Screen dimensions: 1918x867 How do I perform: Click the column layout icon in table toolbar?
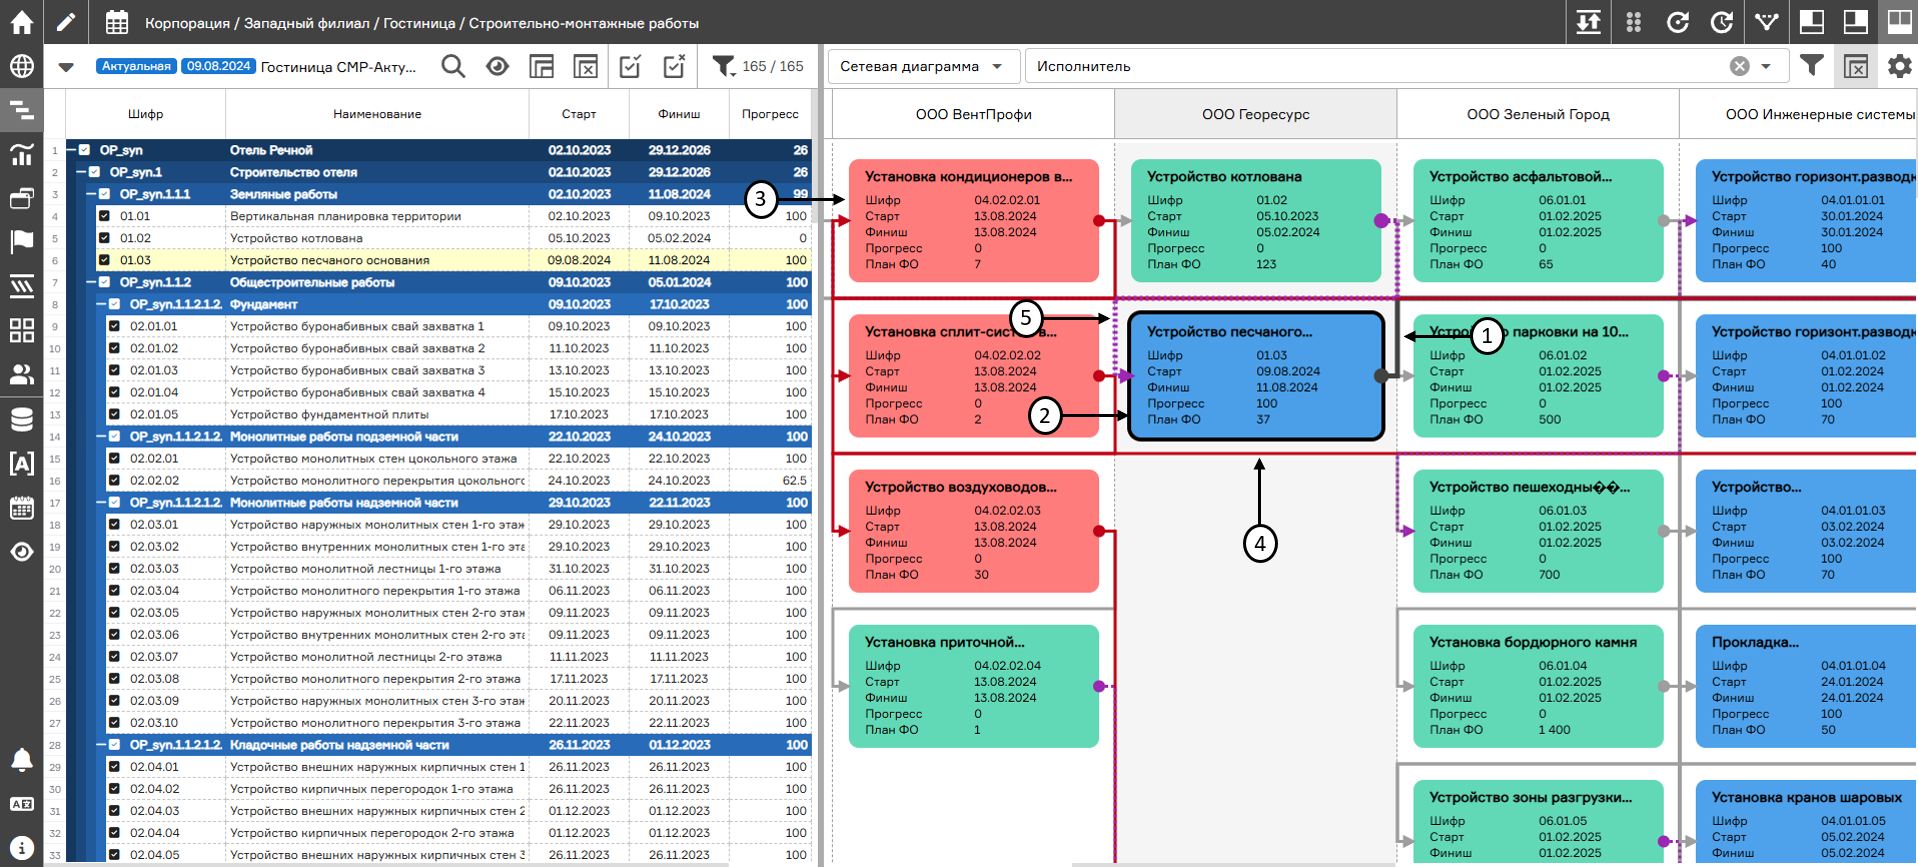tap(541, 66)
